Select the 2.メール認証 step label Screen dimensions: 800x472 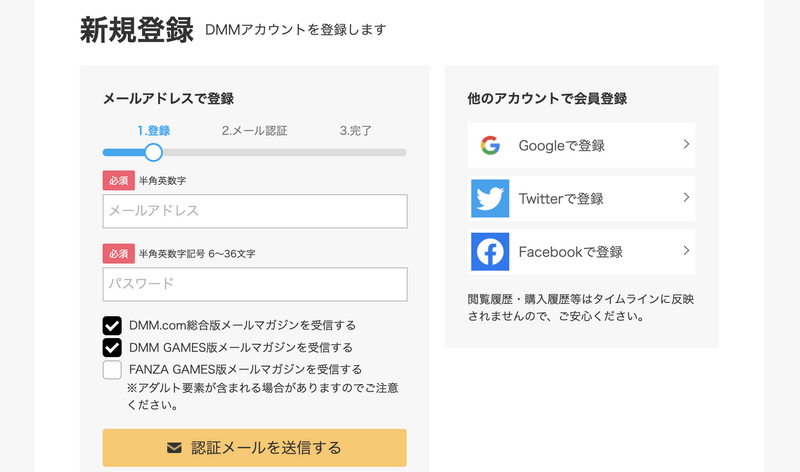point(254,130)
